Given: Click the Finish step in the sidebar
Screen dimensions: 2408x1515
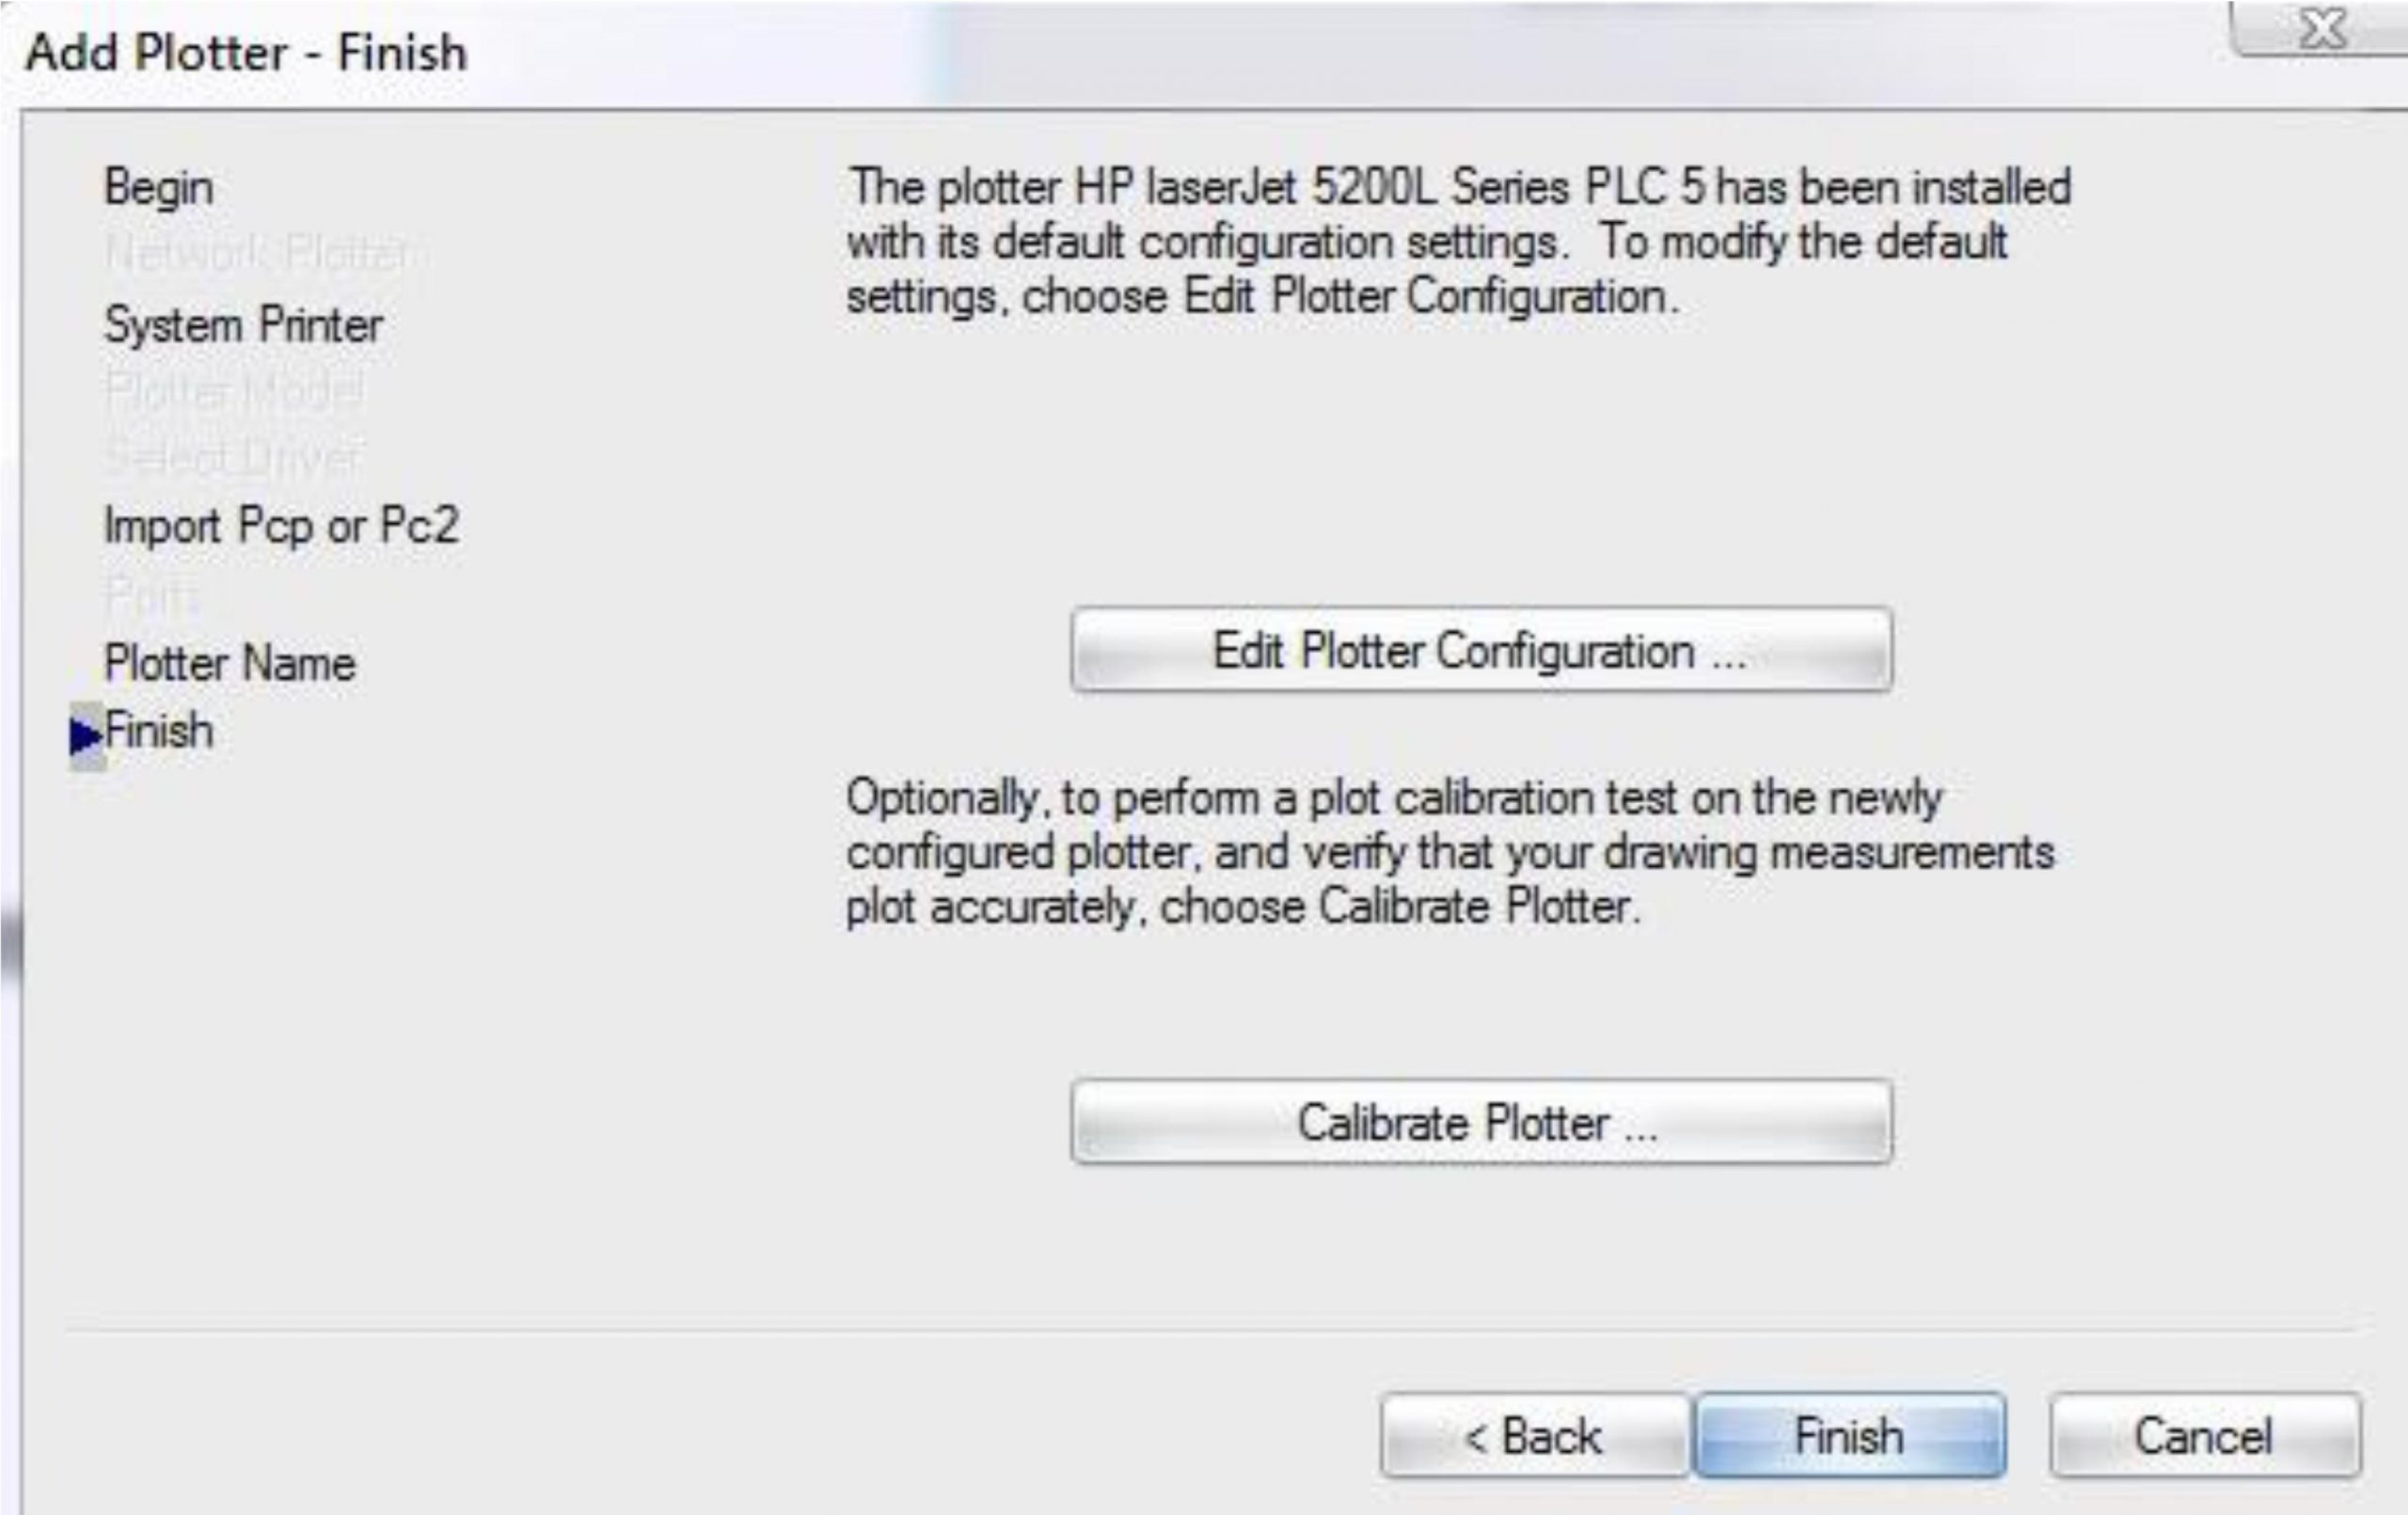Looking at the screenshot, I should click(x=160, y=731).
